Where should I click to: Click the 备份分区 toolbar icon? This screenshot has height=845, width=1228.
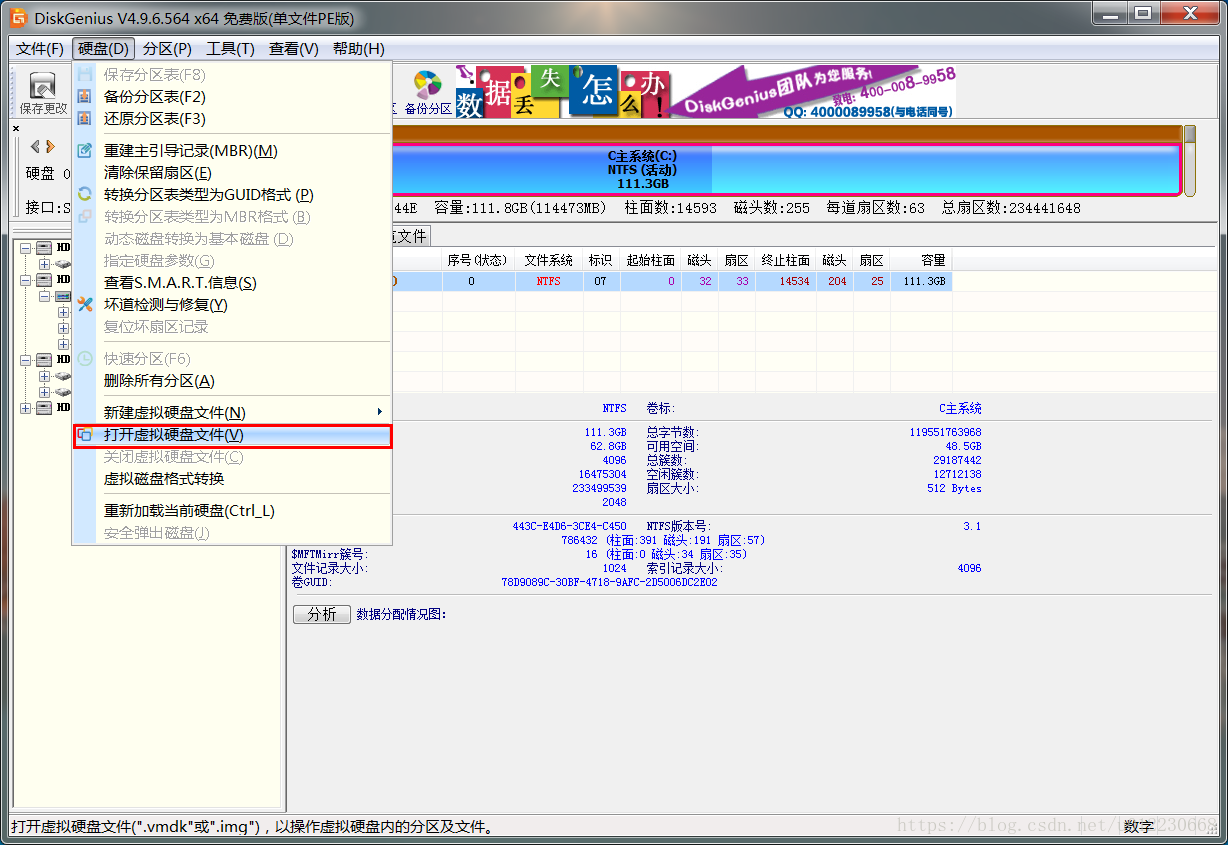428,93
